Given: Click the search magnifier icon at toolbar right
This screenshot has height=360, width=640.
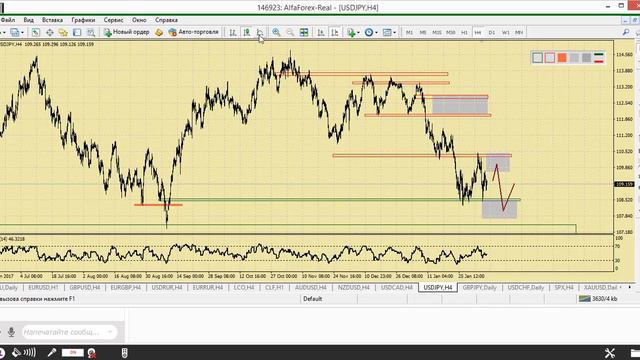Looking at the screenshot, I should 626,32.
